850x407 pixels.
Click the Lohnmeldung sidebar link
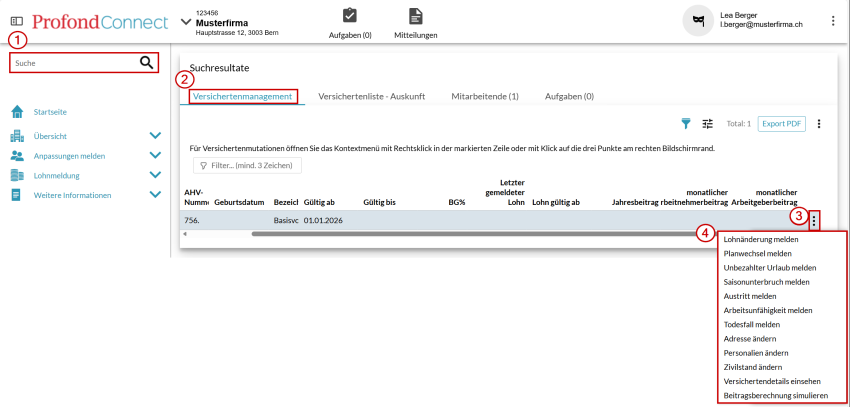point(57,176)
